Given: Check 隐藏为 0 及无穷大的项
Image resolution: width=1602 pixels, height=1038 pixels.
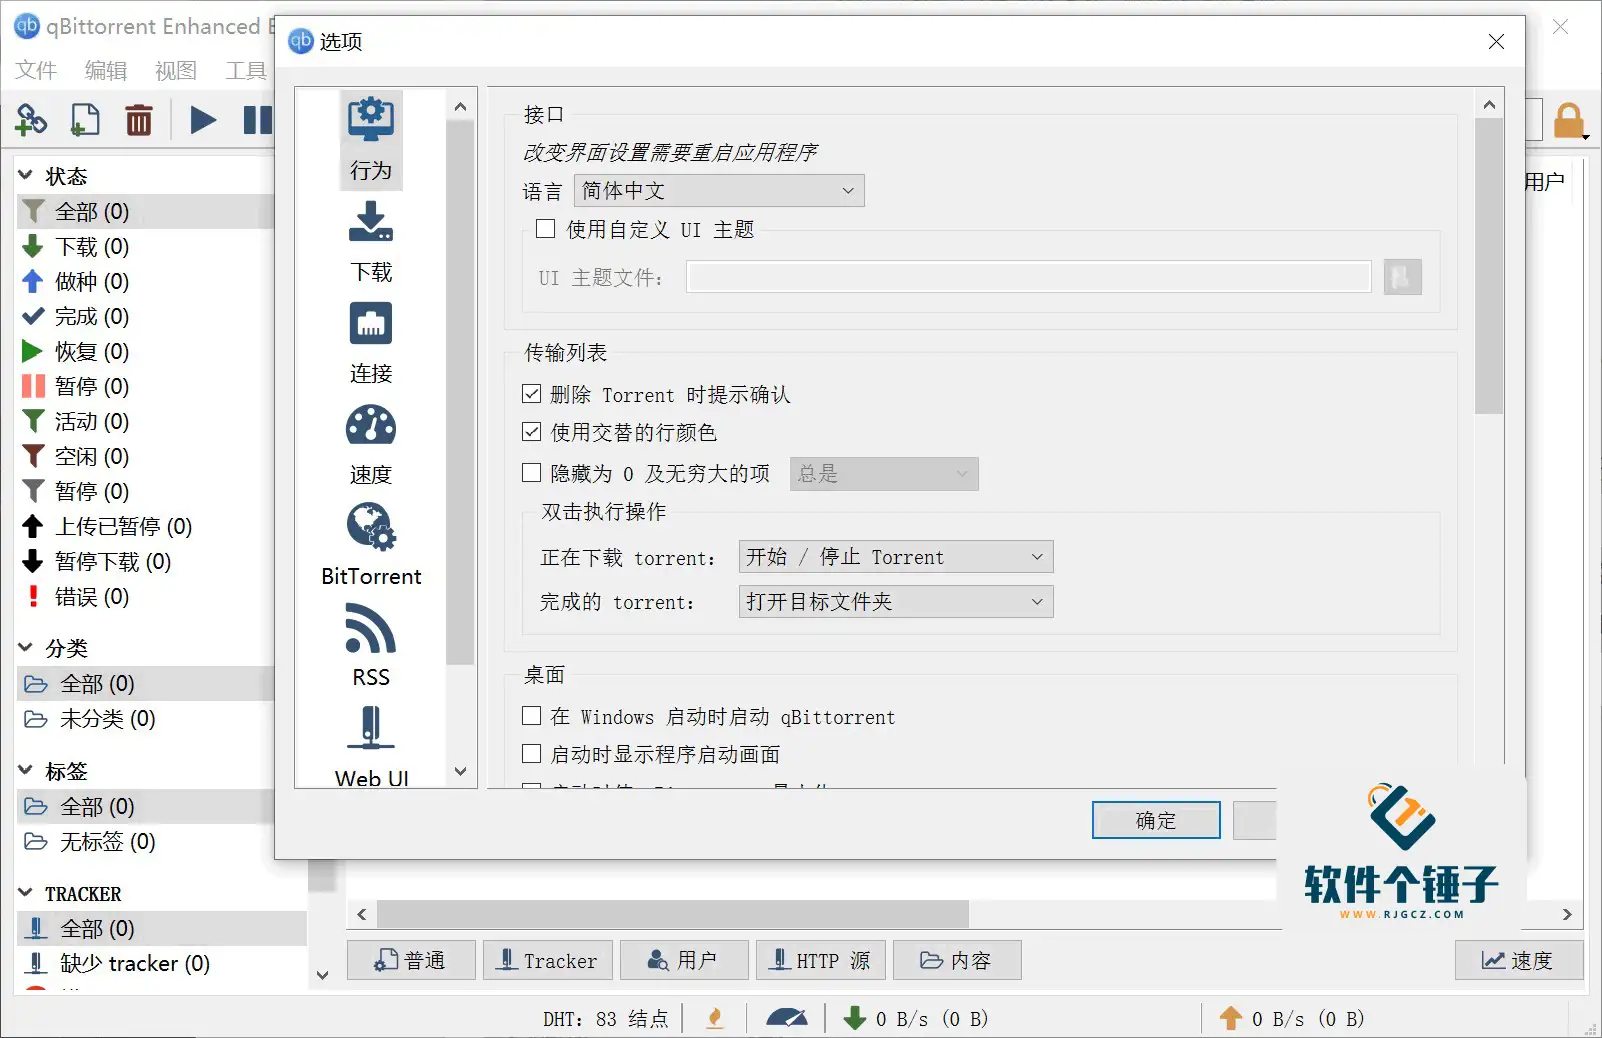Looking at the screenshot, I should tap(532, 473).
